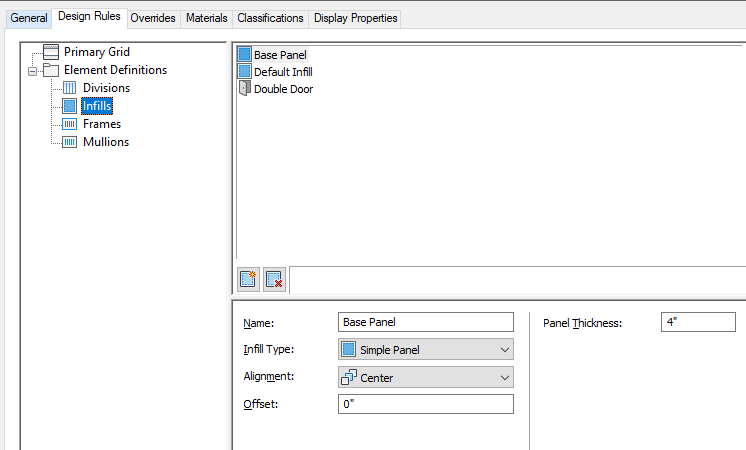Click the Offset input field
The image size is (746, 450).
click(x=426, y=404)
